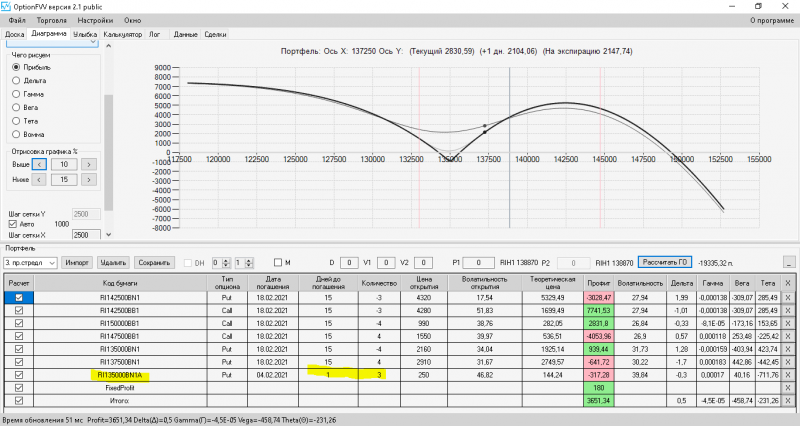Uncheck Расчет for RI150000BB1 row
The image size is (800, 426).
point(19,323)
